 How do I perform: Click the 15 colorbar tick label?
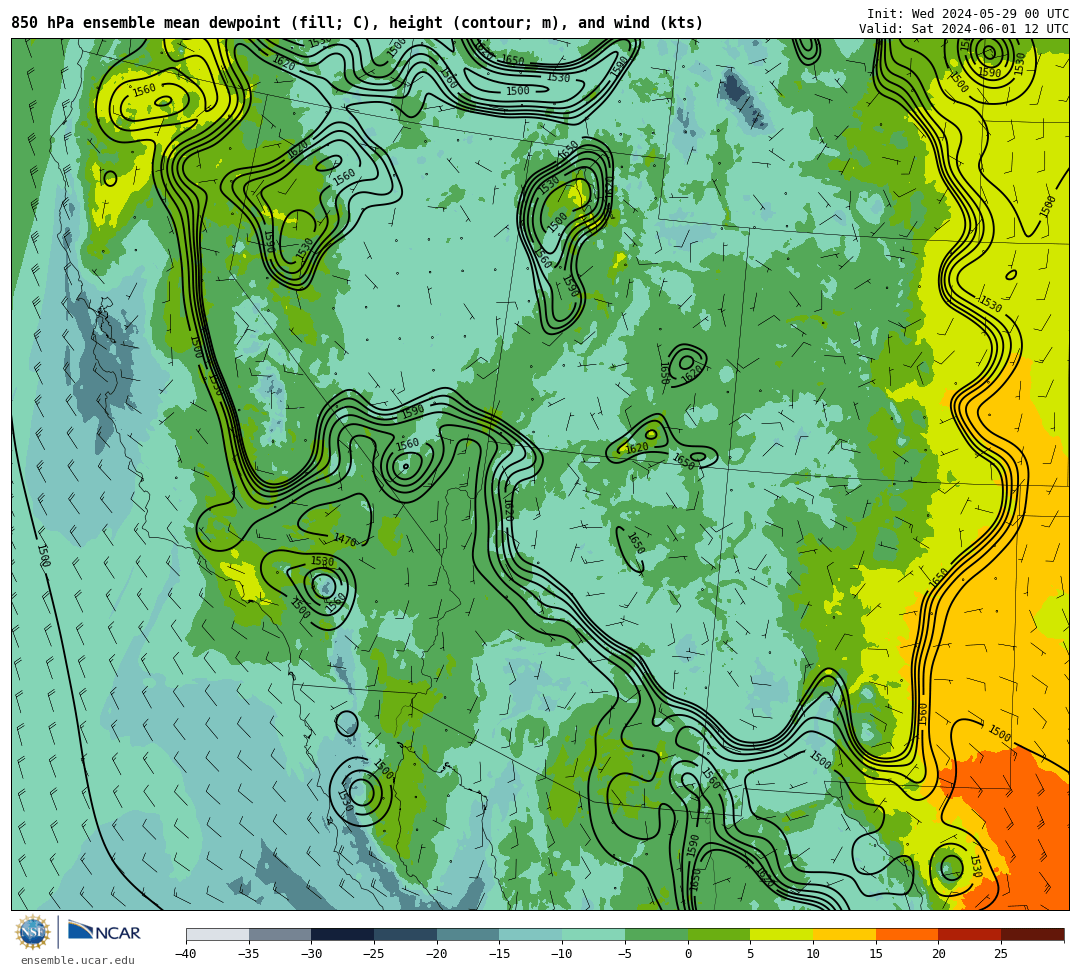tap(875, 954)
